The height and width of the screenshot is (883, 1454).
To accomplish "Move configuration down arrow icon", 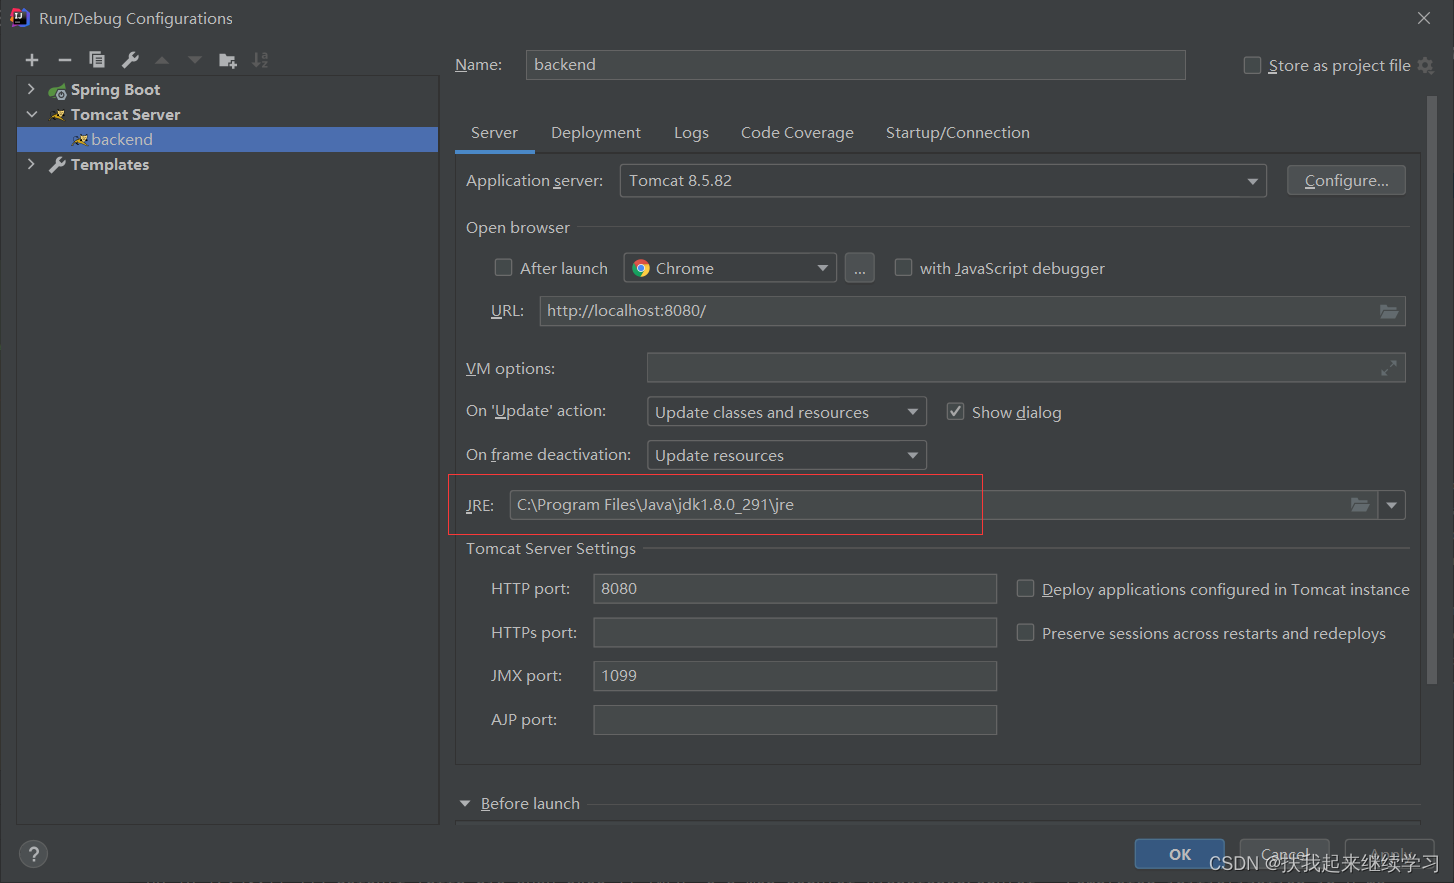I will pos(195,60).
